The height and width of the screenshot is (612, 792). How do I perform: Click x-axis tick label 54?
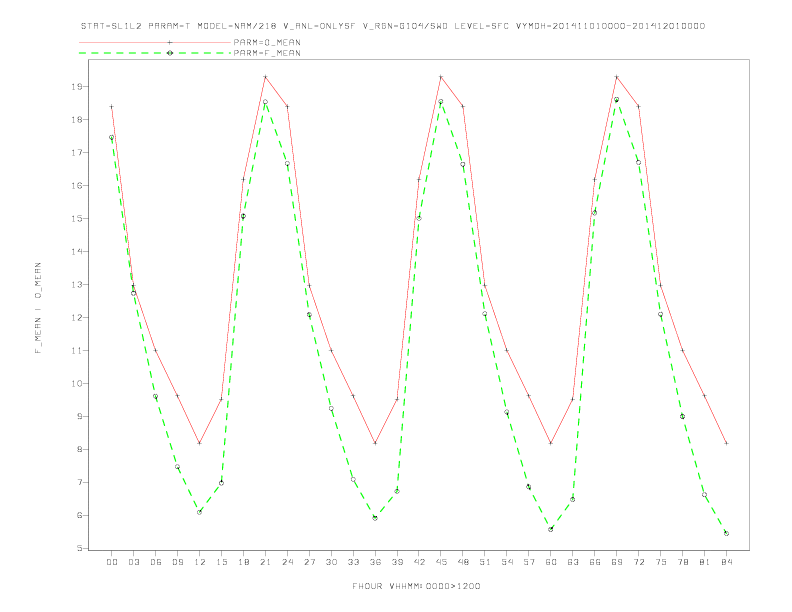pyautogui.click(x=507, y=562)
